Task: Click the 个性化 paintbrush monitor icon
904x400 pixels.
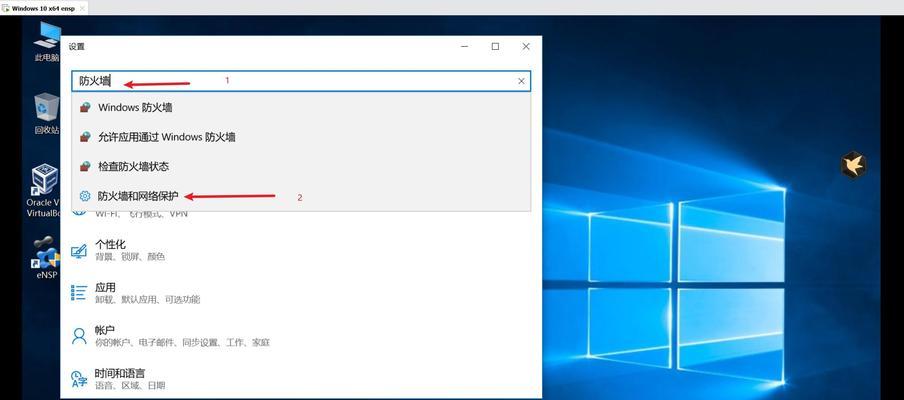Action: [x=78, y=251]
